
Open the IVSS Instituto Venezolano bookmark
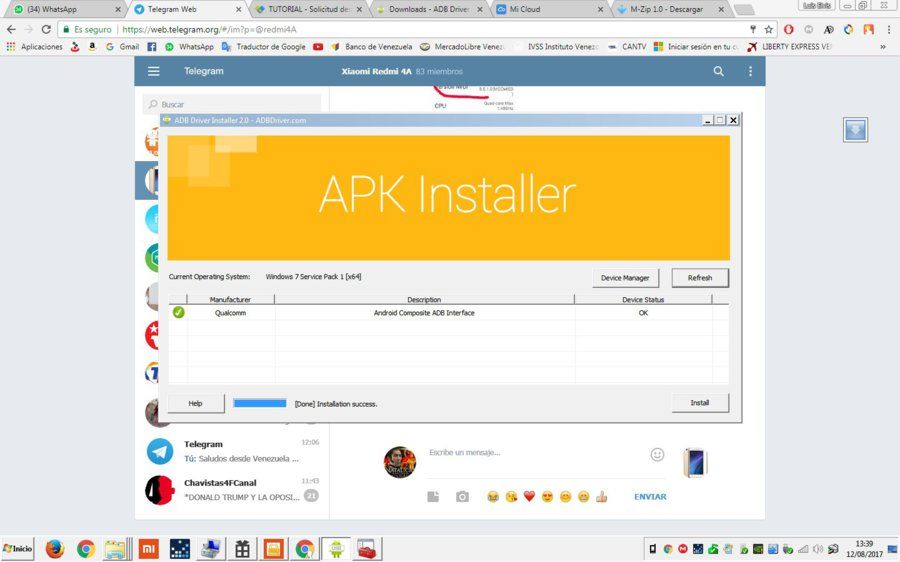pyautogui.click(x=557, y=46)
